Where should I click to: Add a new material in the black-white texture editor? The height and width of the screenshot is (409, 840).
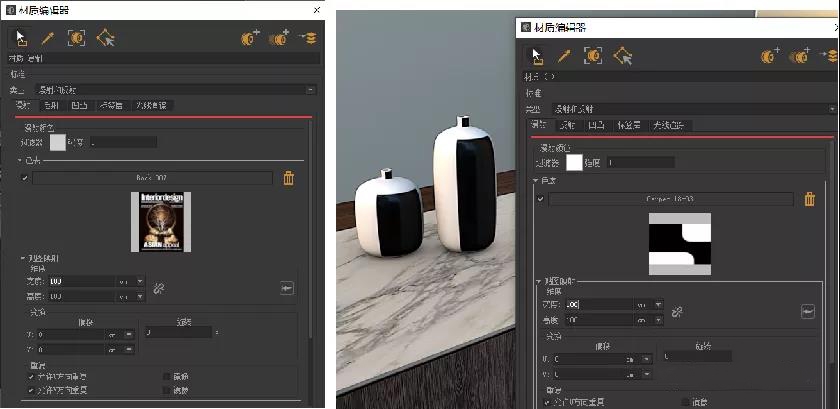coord(770,56)
